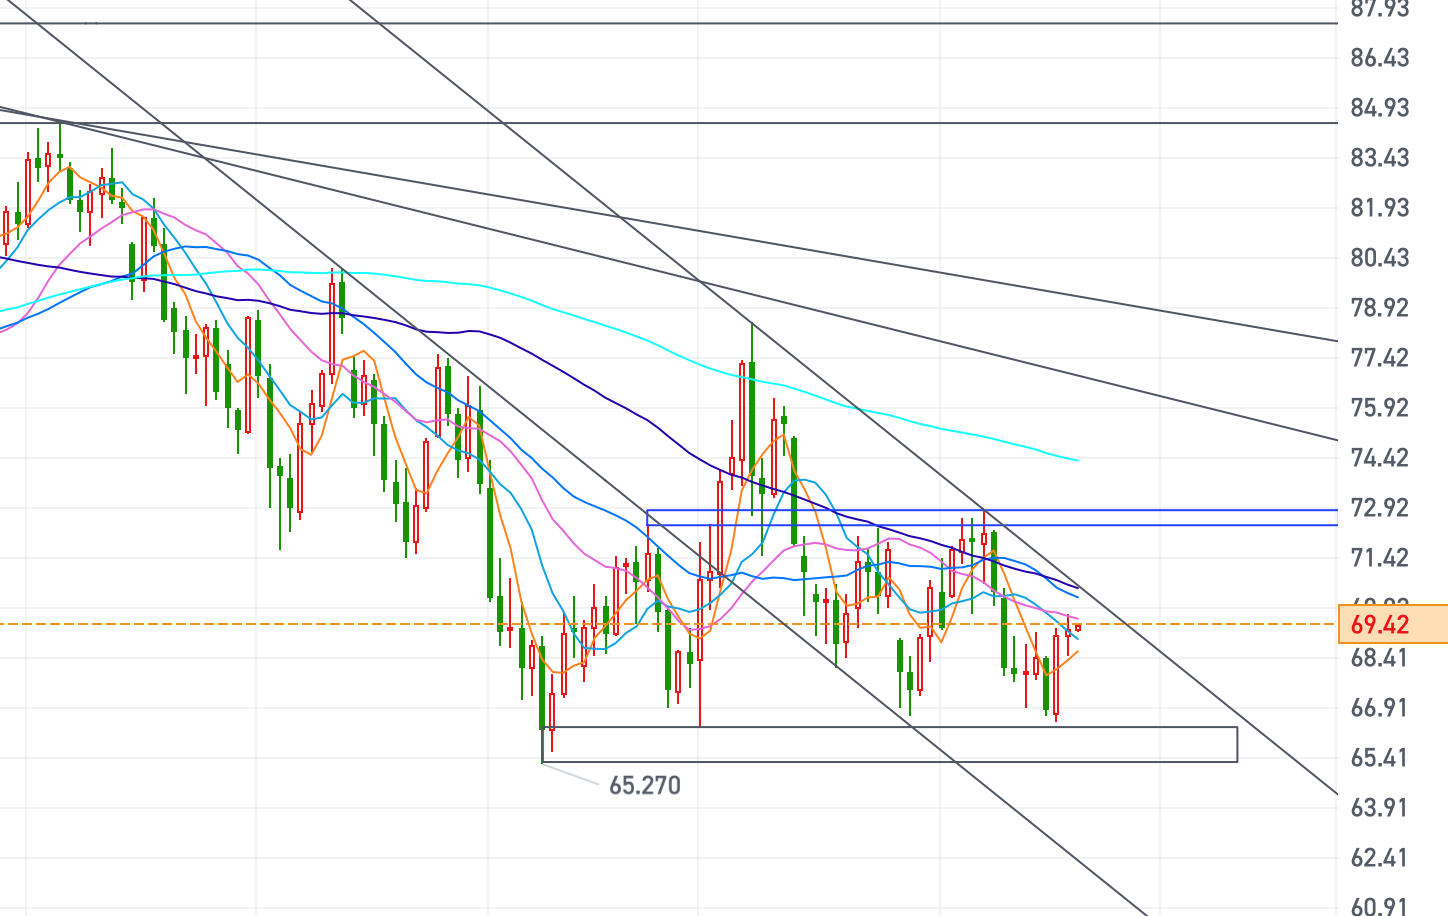Click the 60.91 price axis label
Viewport: 1448px width, 916px height.
(1379, 906)
